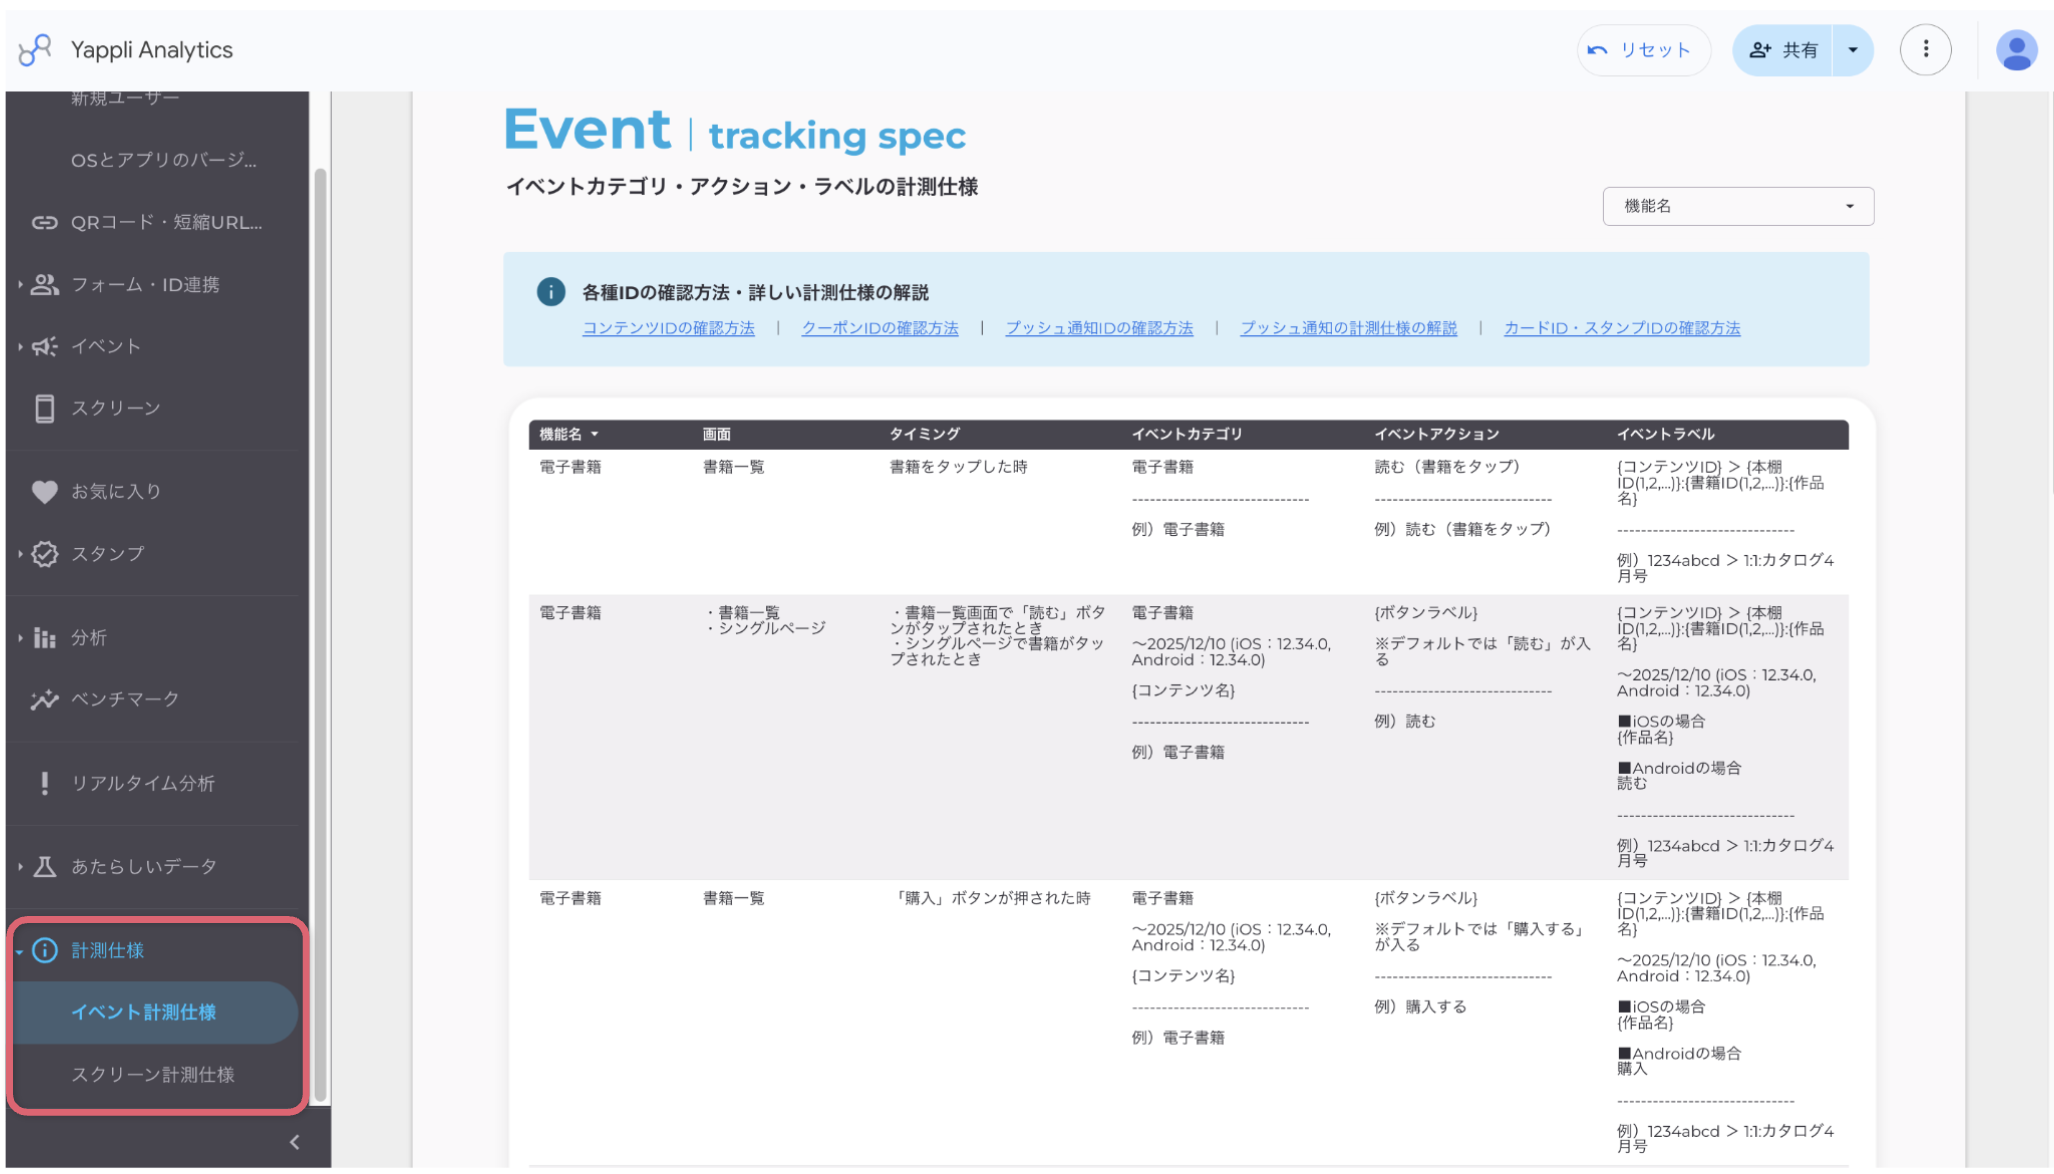Open コンテンツIDの確認方法 link
The width and height of the screenshot is (2054, 1174).
point(668,328)
